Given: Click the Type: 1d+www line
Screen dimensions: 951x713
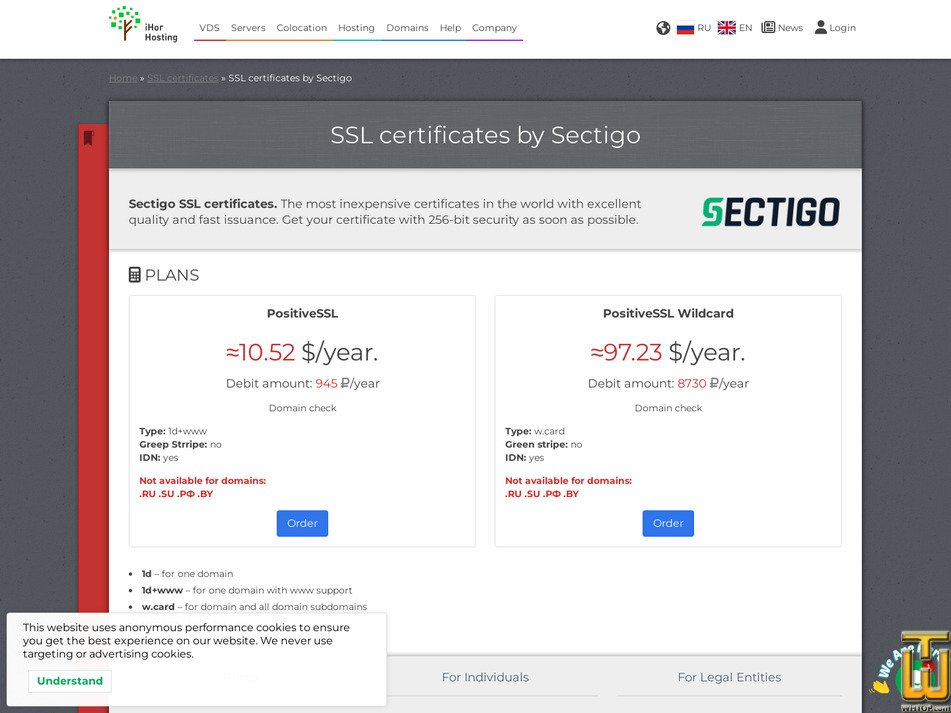Looking at the screenshot, I should click(x=173, y=431).
